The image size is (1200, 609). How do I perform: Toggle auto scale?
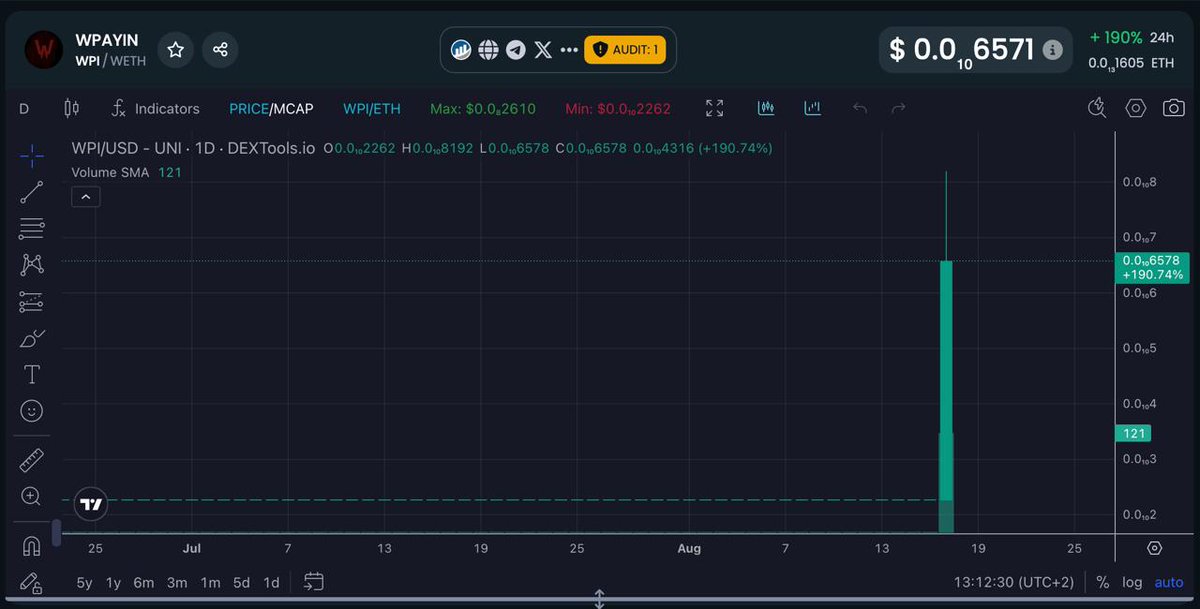coord(1168,582)
